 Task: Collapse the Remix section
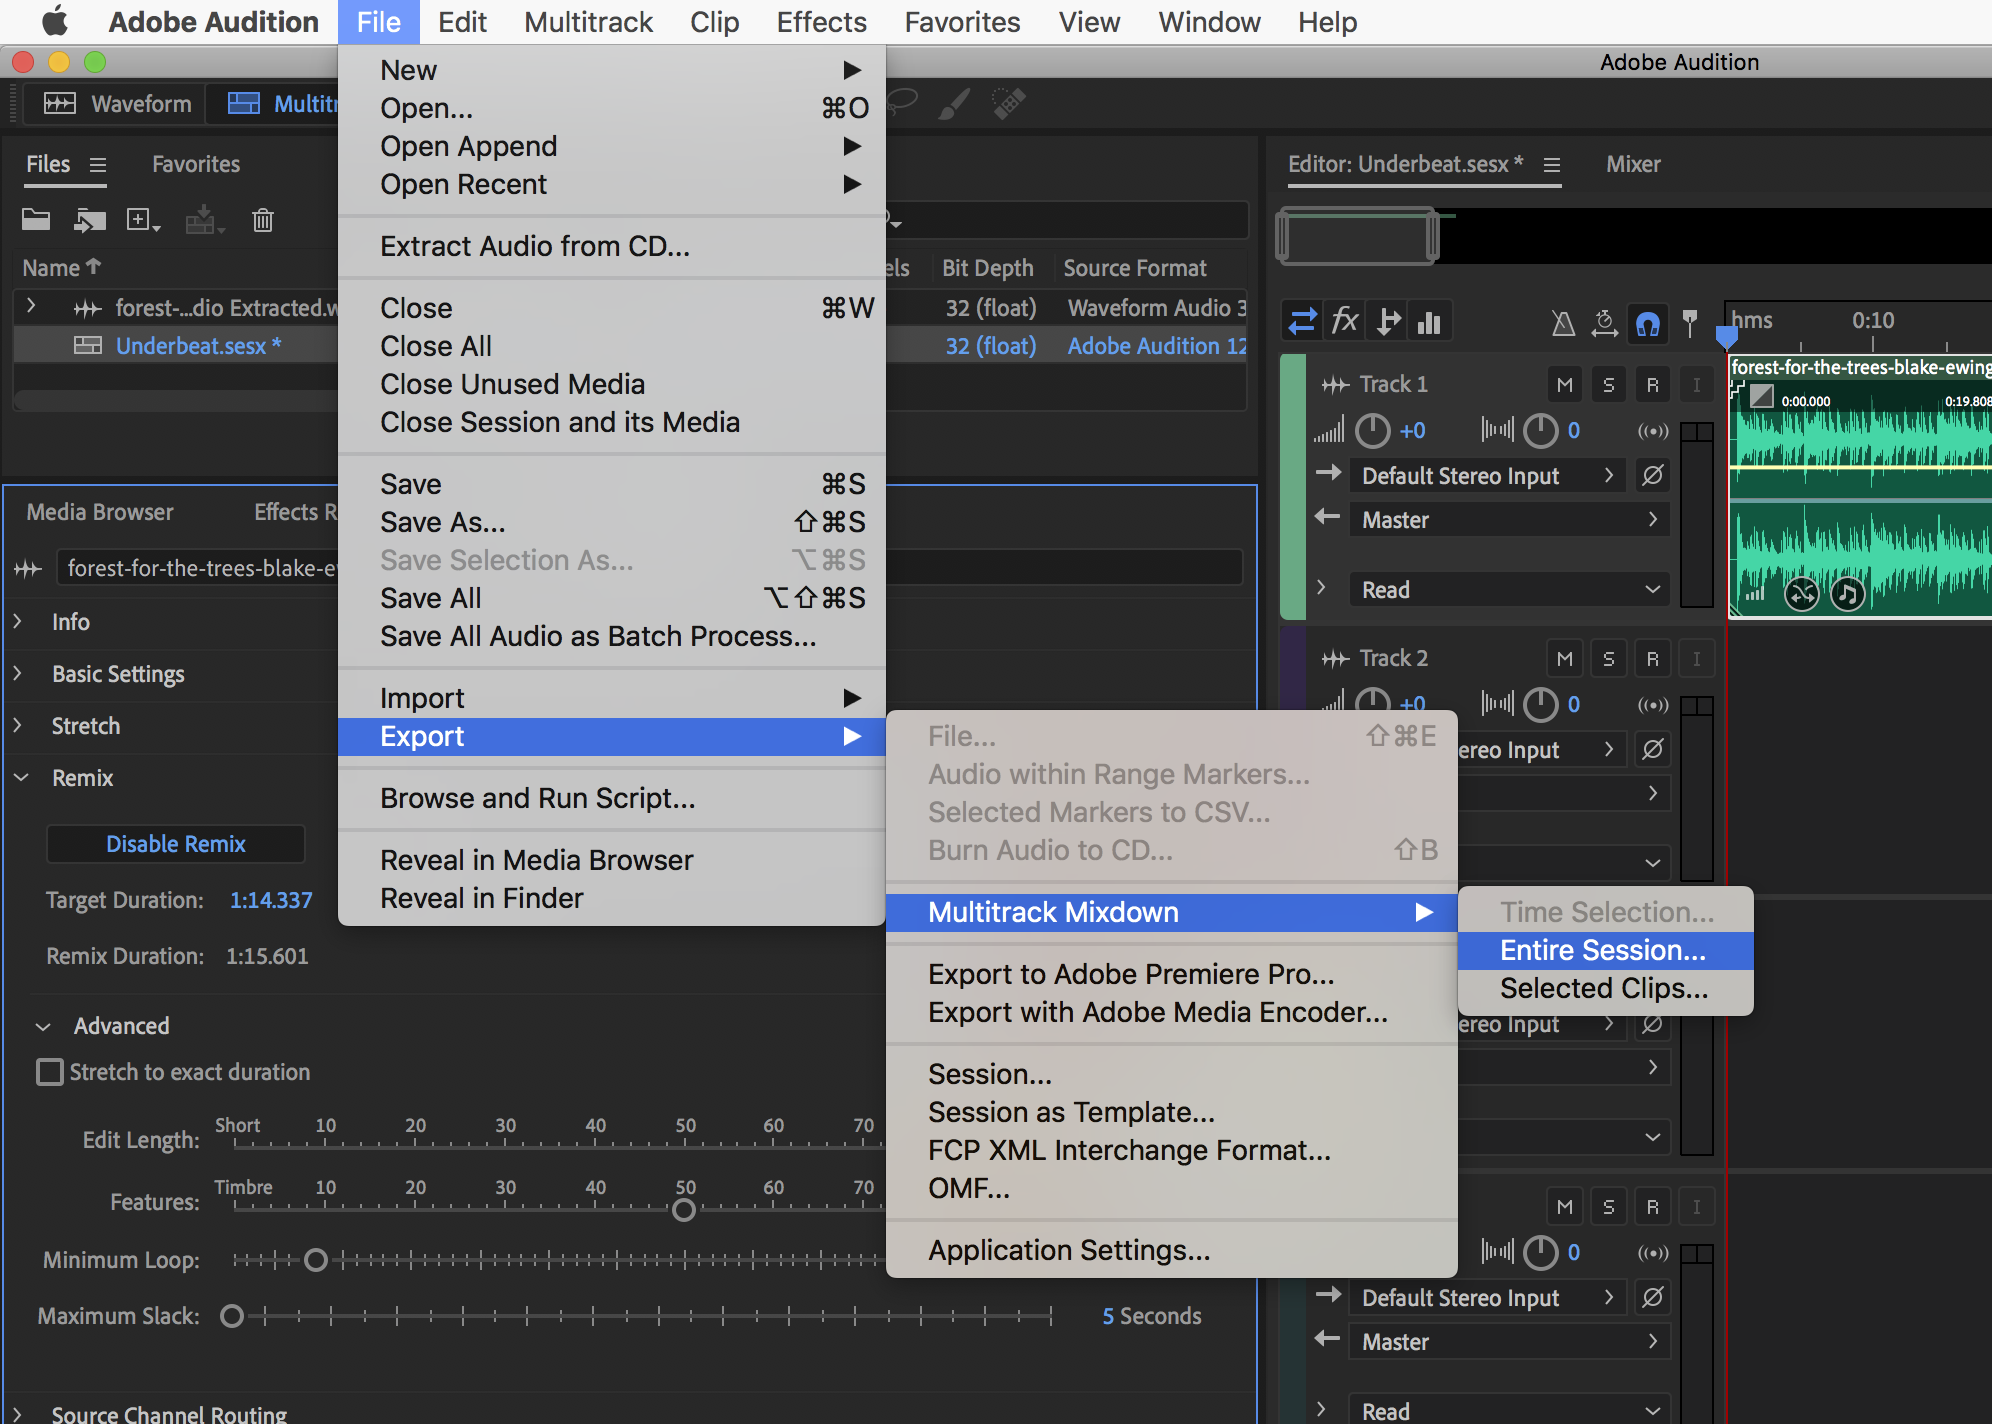(x=21, y=778)
